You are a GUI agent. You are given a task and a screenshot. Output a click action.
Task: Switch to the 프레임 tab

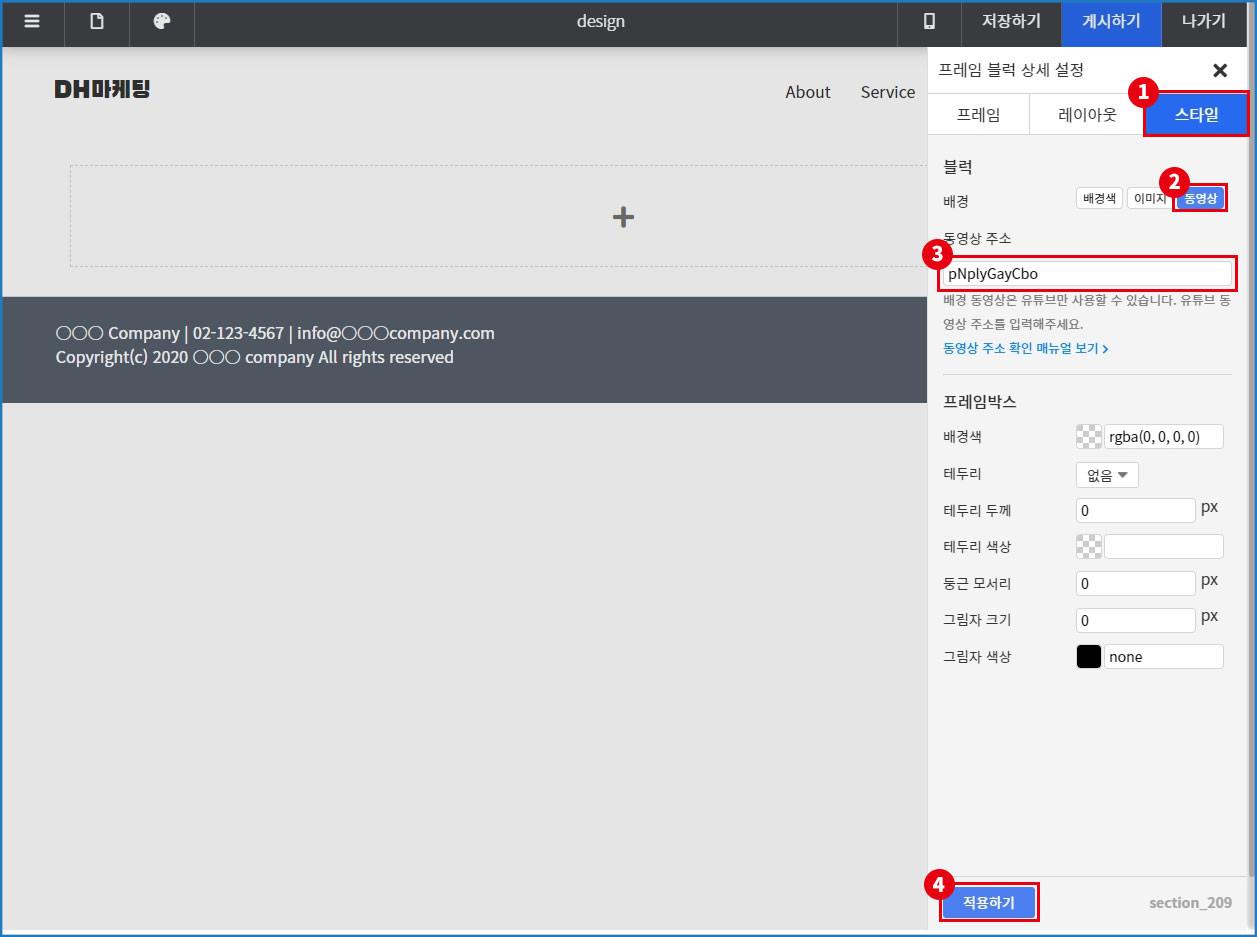[978, 115]
